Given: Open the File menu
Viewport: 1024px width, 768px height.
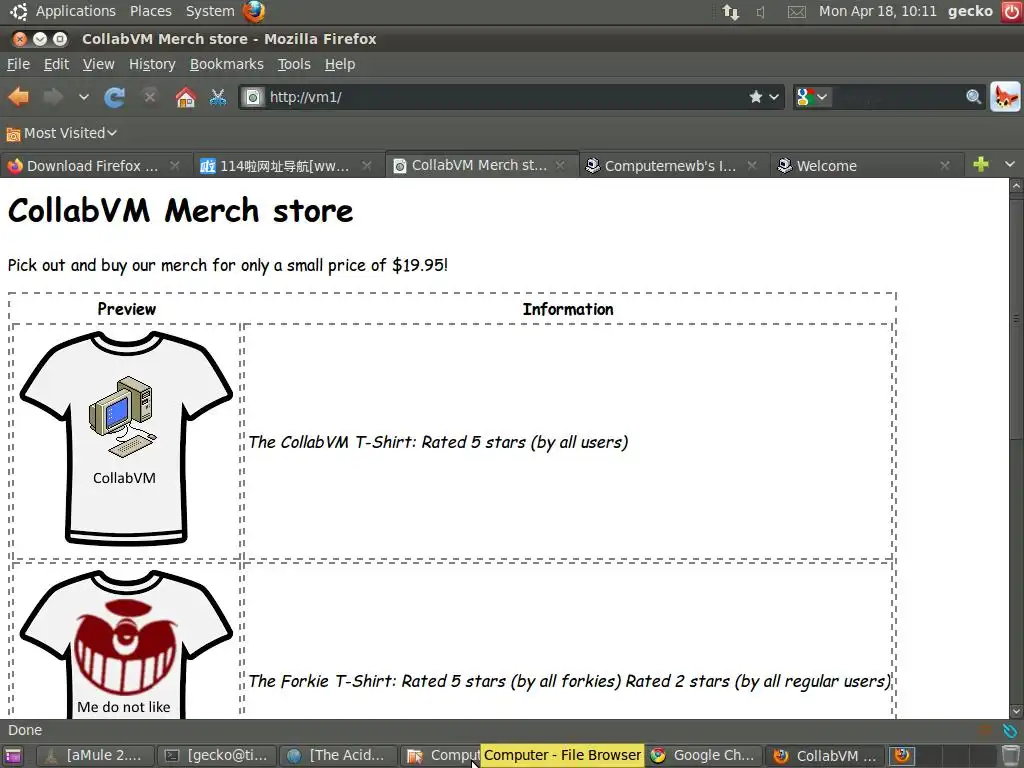Looking at the screenshot, I should 18,64.
